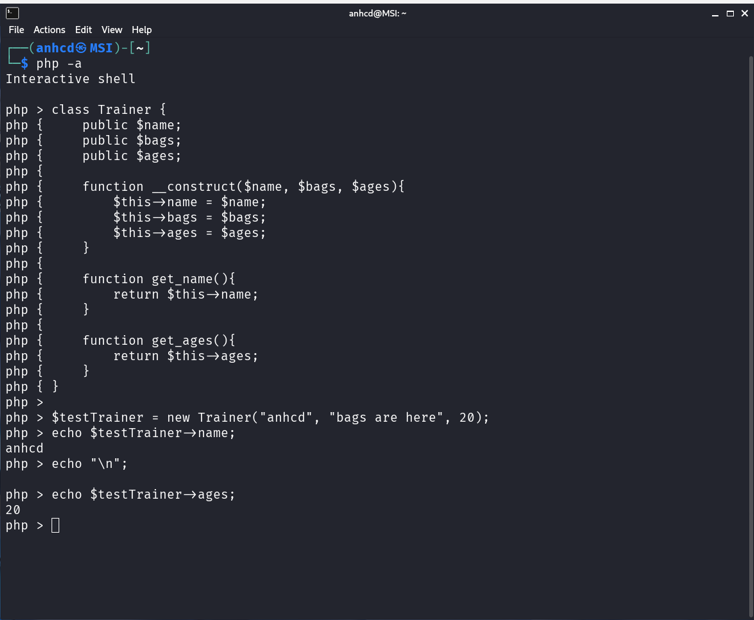Screen dimensions: 754x620
Task: Minimize the terminal window
Action: point(716,14)
